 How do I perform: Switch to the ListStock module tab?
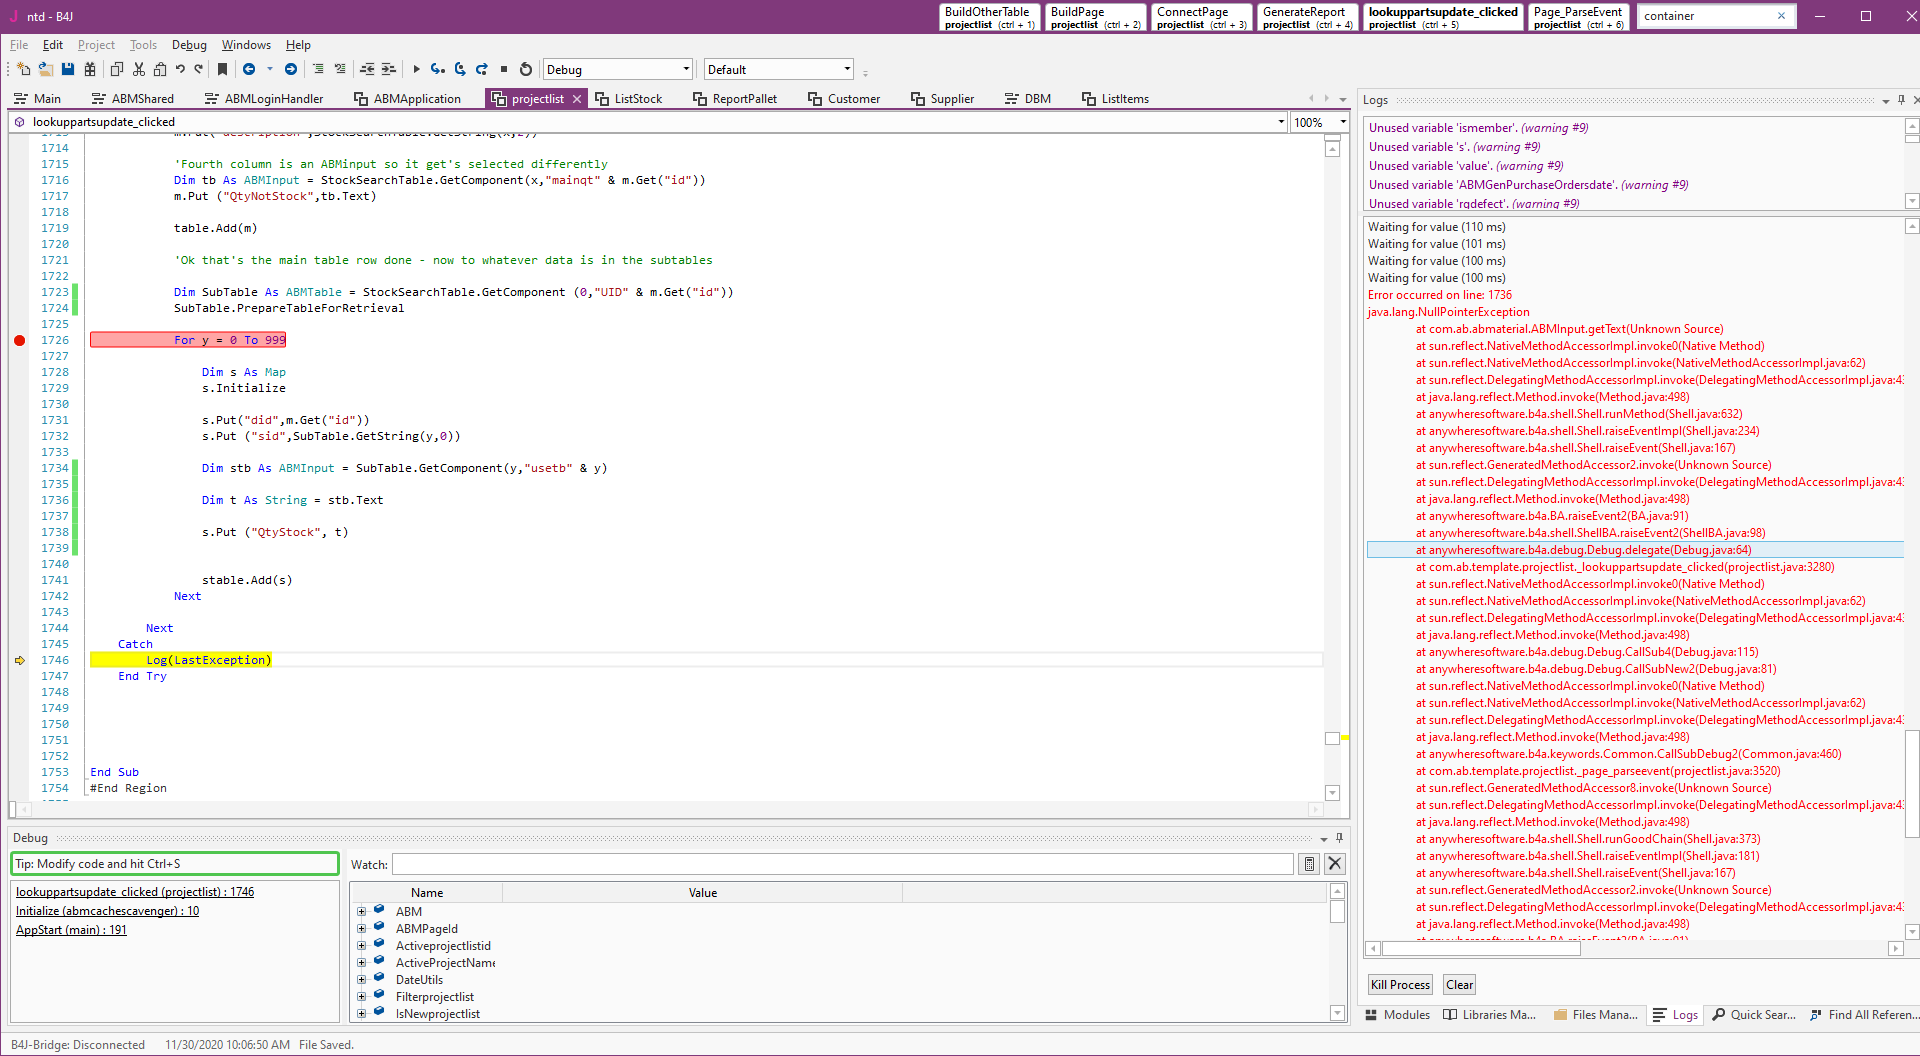coord(637,98)
